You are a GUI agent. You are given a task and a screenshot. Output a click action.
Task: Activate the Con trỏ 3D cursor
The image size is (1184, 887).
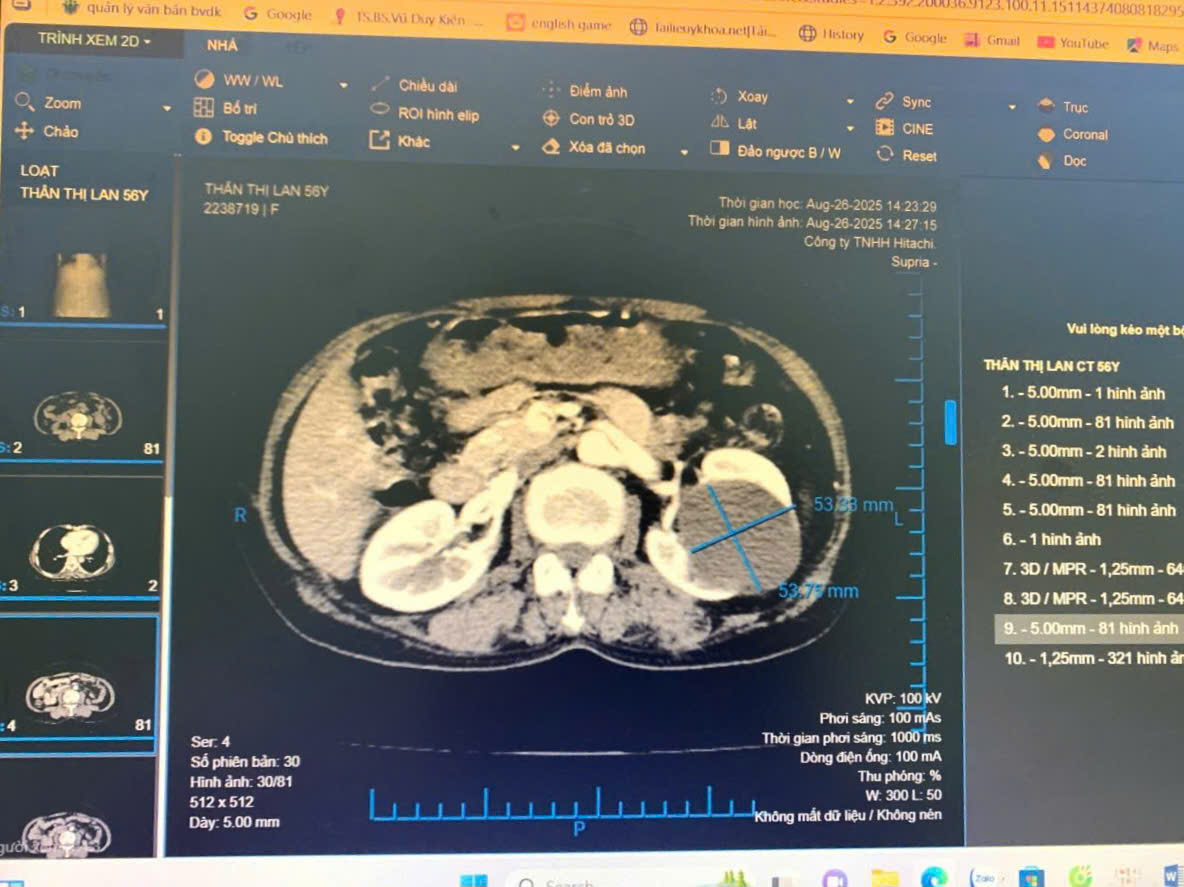point(600,119)
